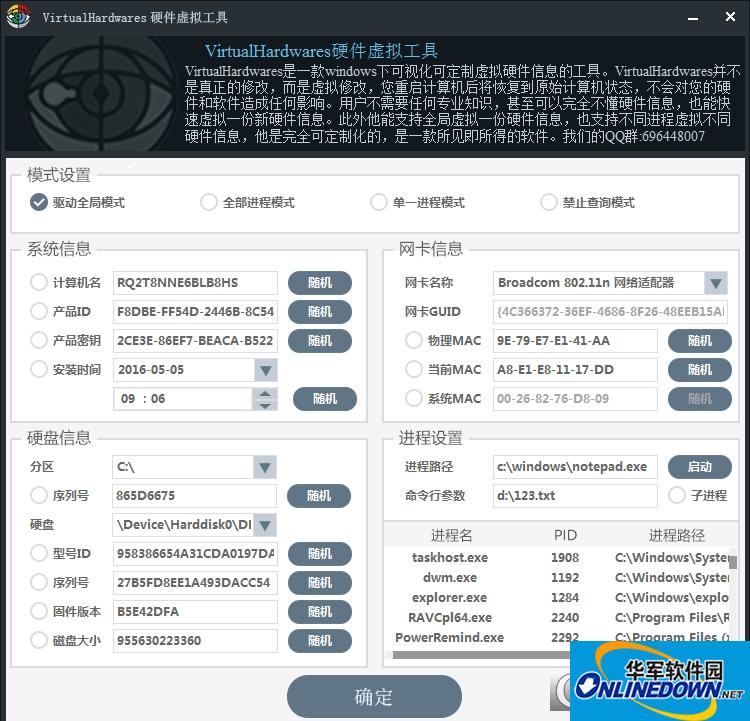
Task: Enable the 固件版本 radio option
Action: tap(39, 611)
